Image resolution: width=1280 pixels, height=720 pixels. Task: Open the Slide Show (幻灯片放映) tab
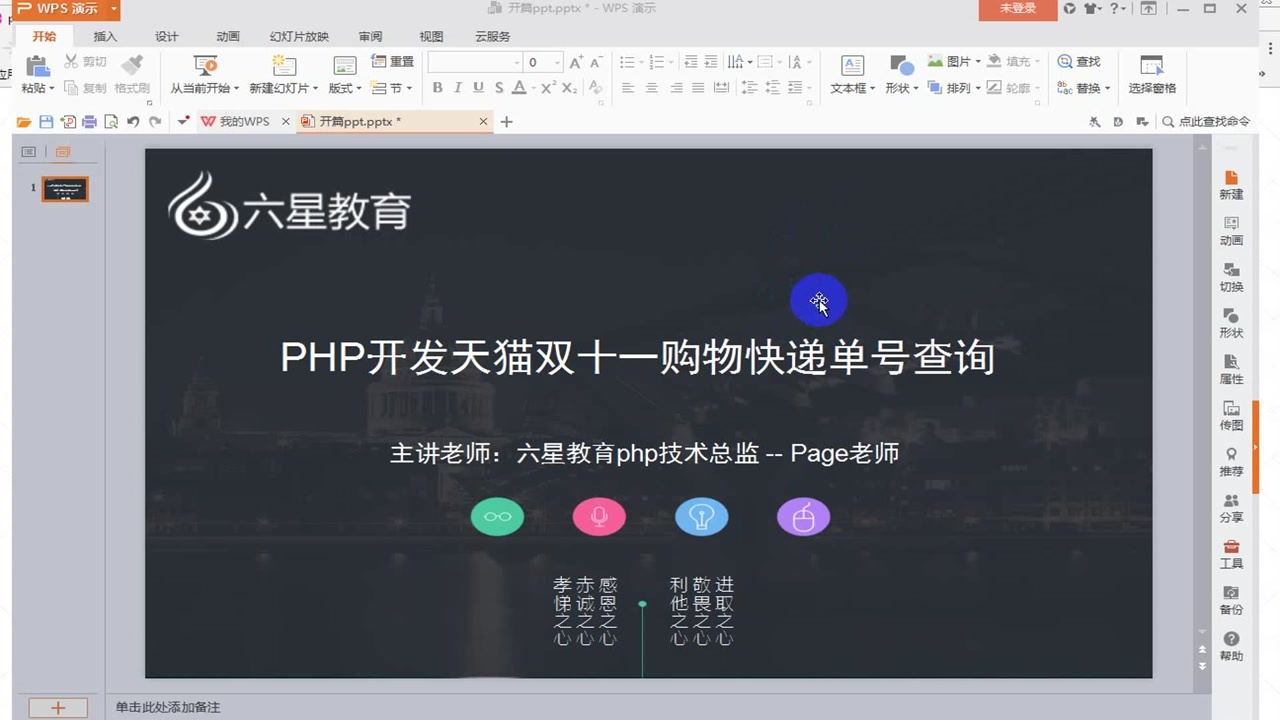pos(299,36)
